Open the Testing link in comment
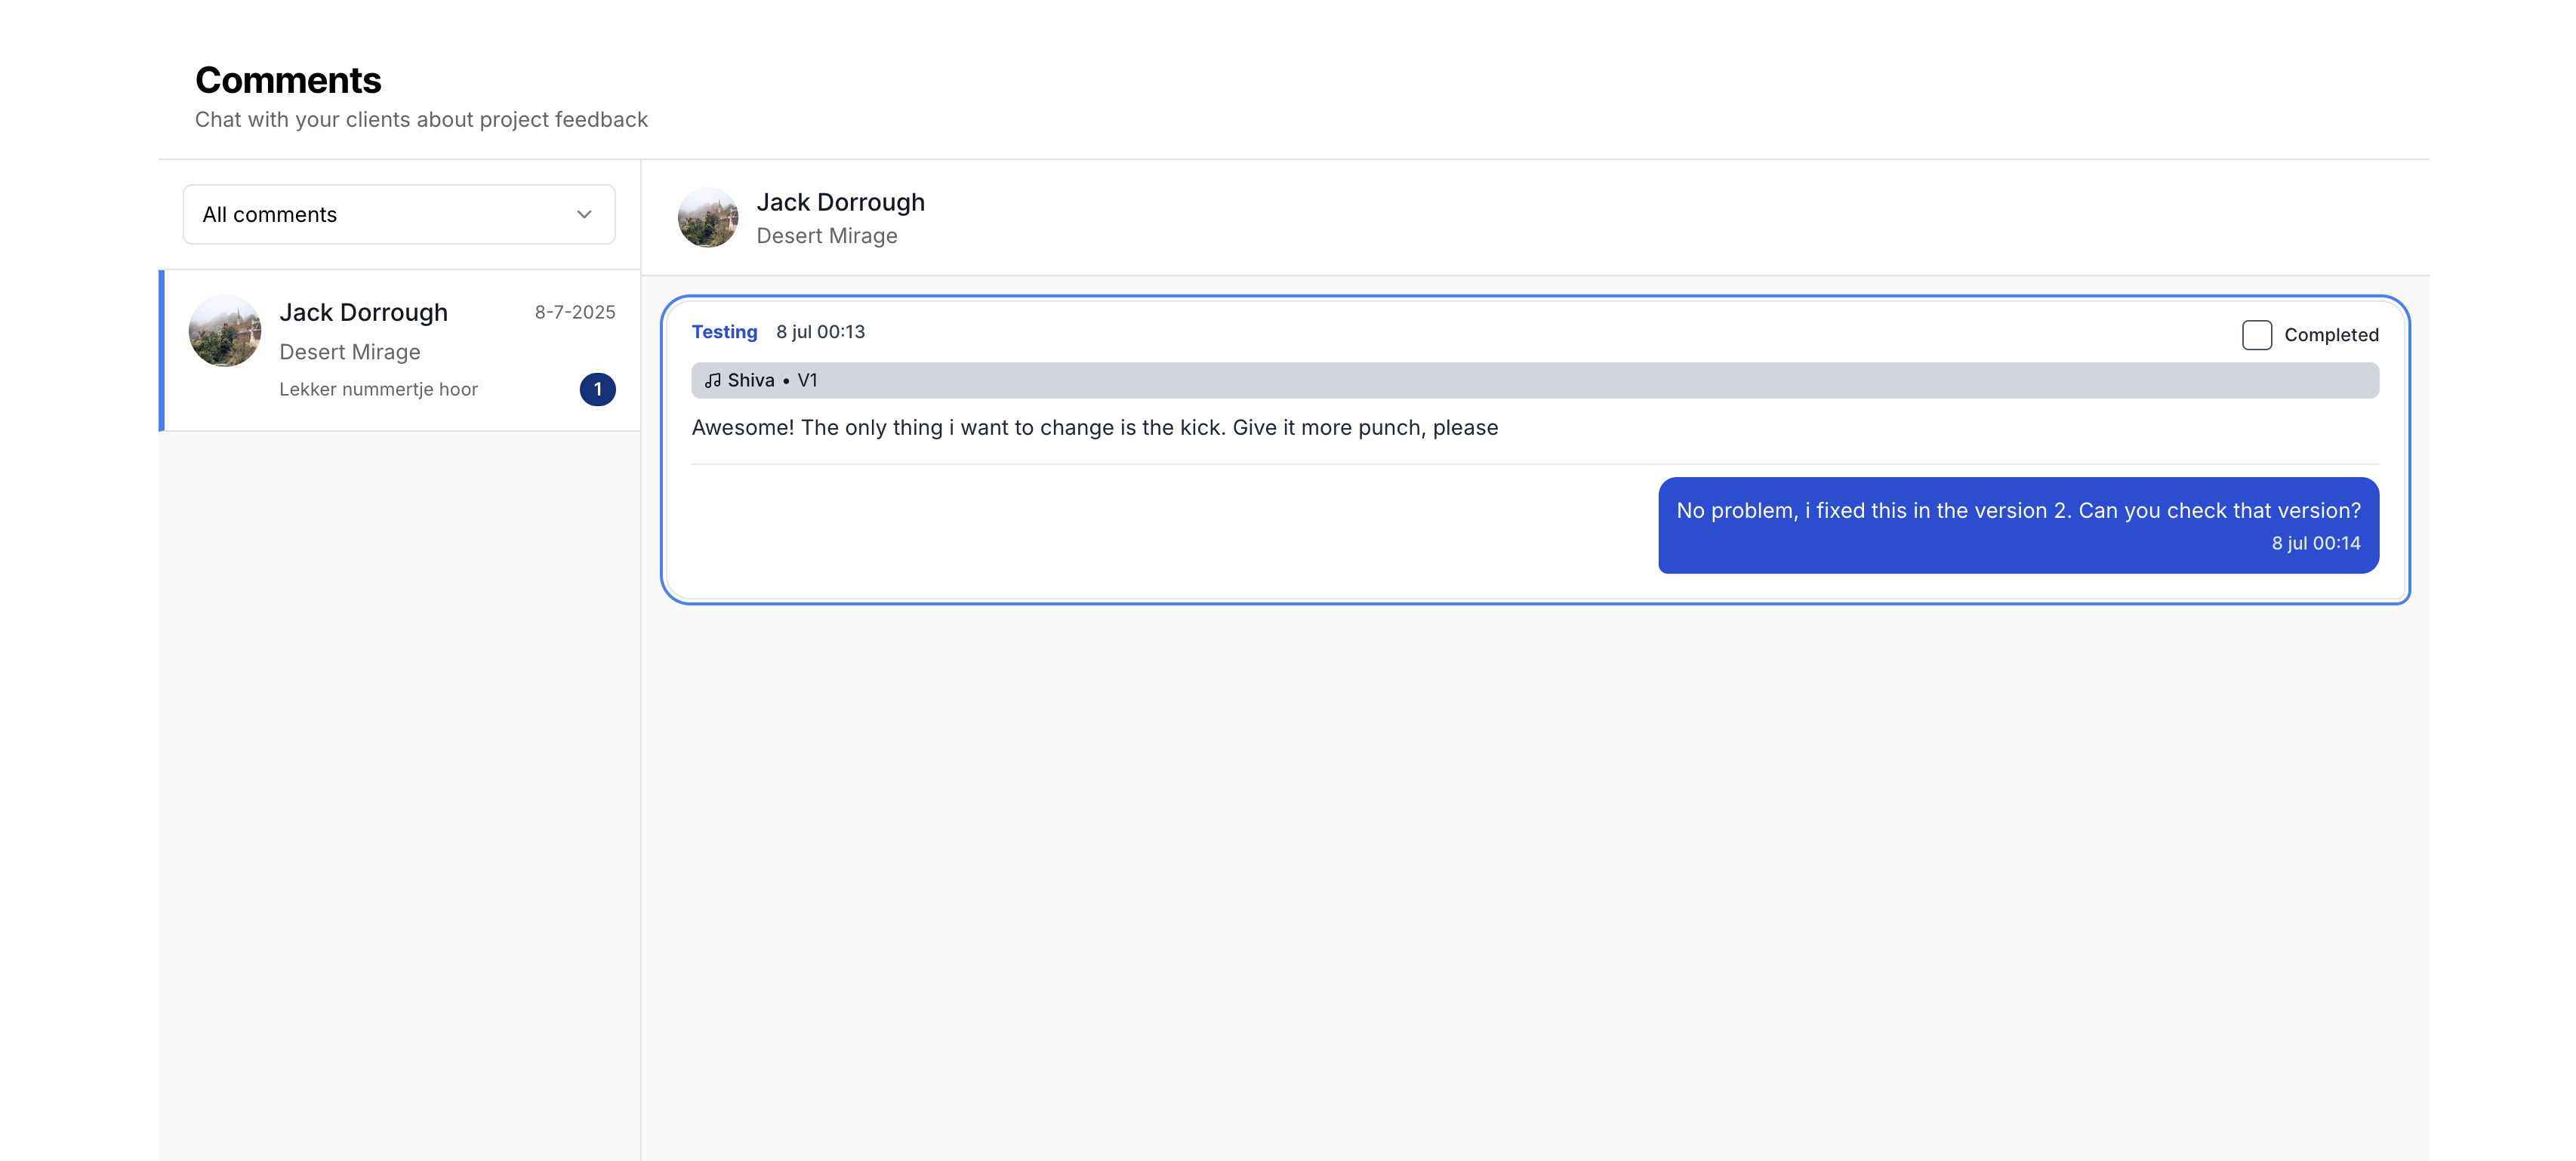Screen dimensions: 2576x1161 [724, 331]
